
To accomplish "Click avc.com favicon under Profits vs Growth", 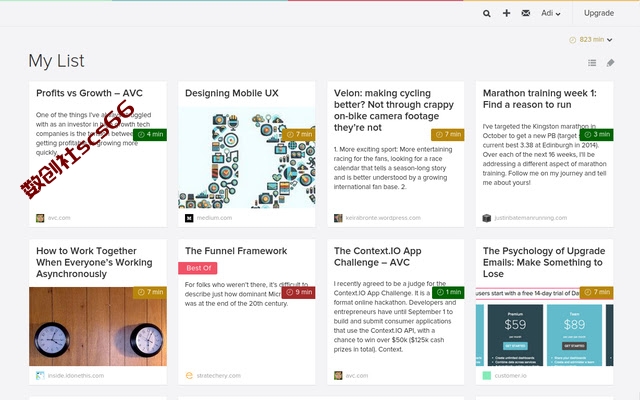I will [x=40, y=218].
